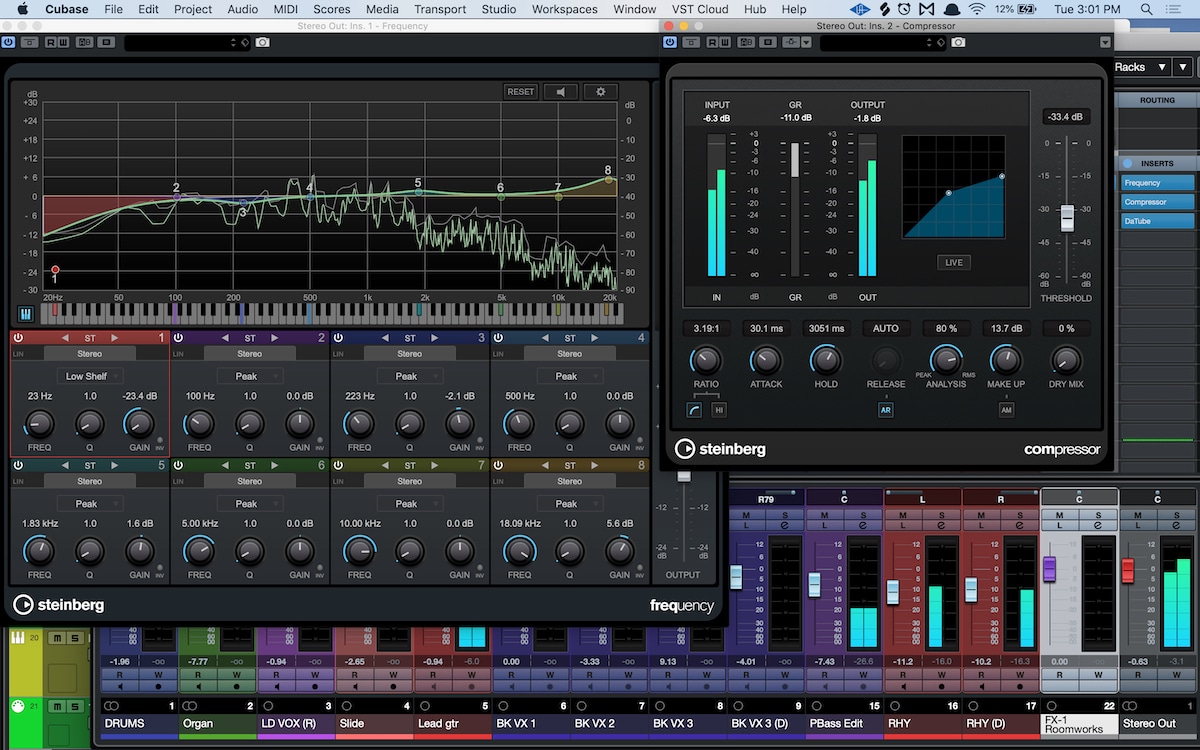Screen dimensions: 1200x750
Task: Click the Steinberg logo in Frequency
Action: coord(59,604)
